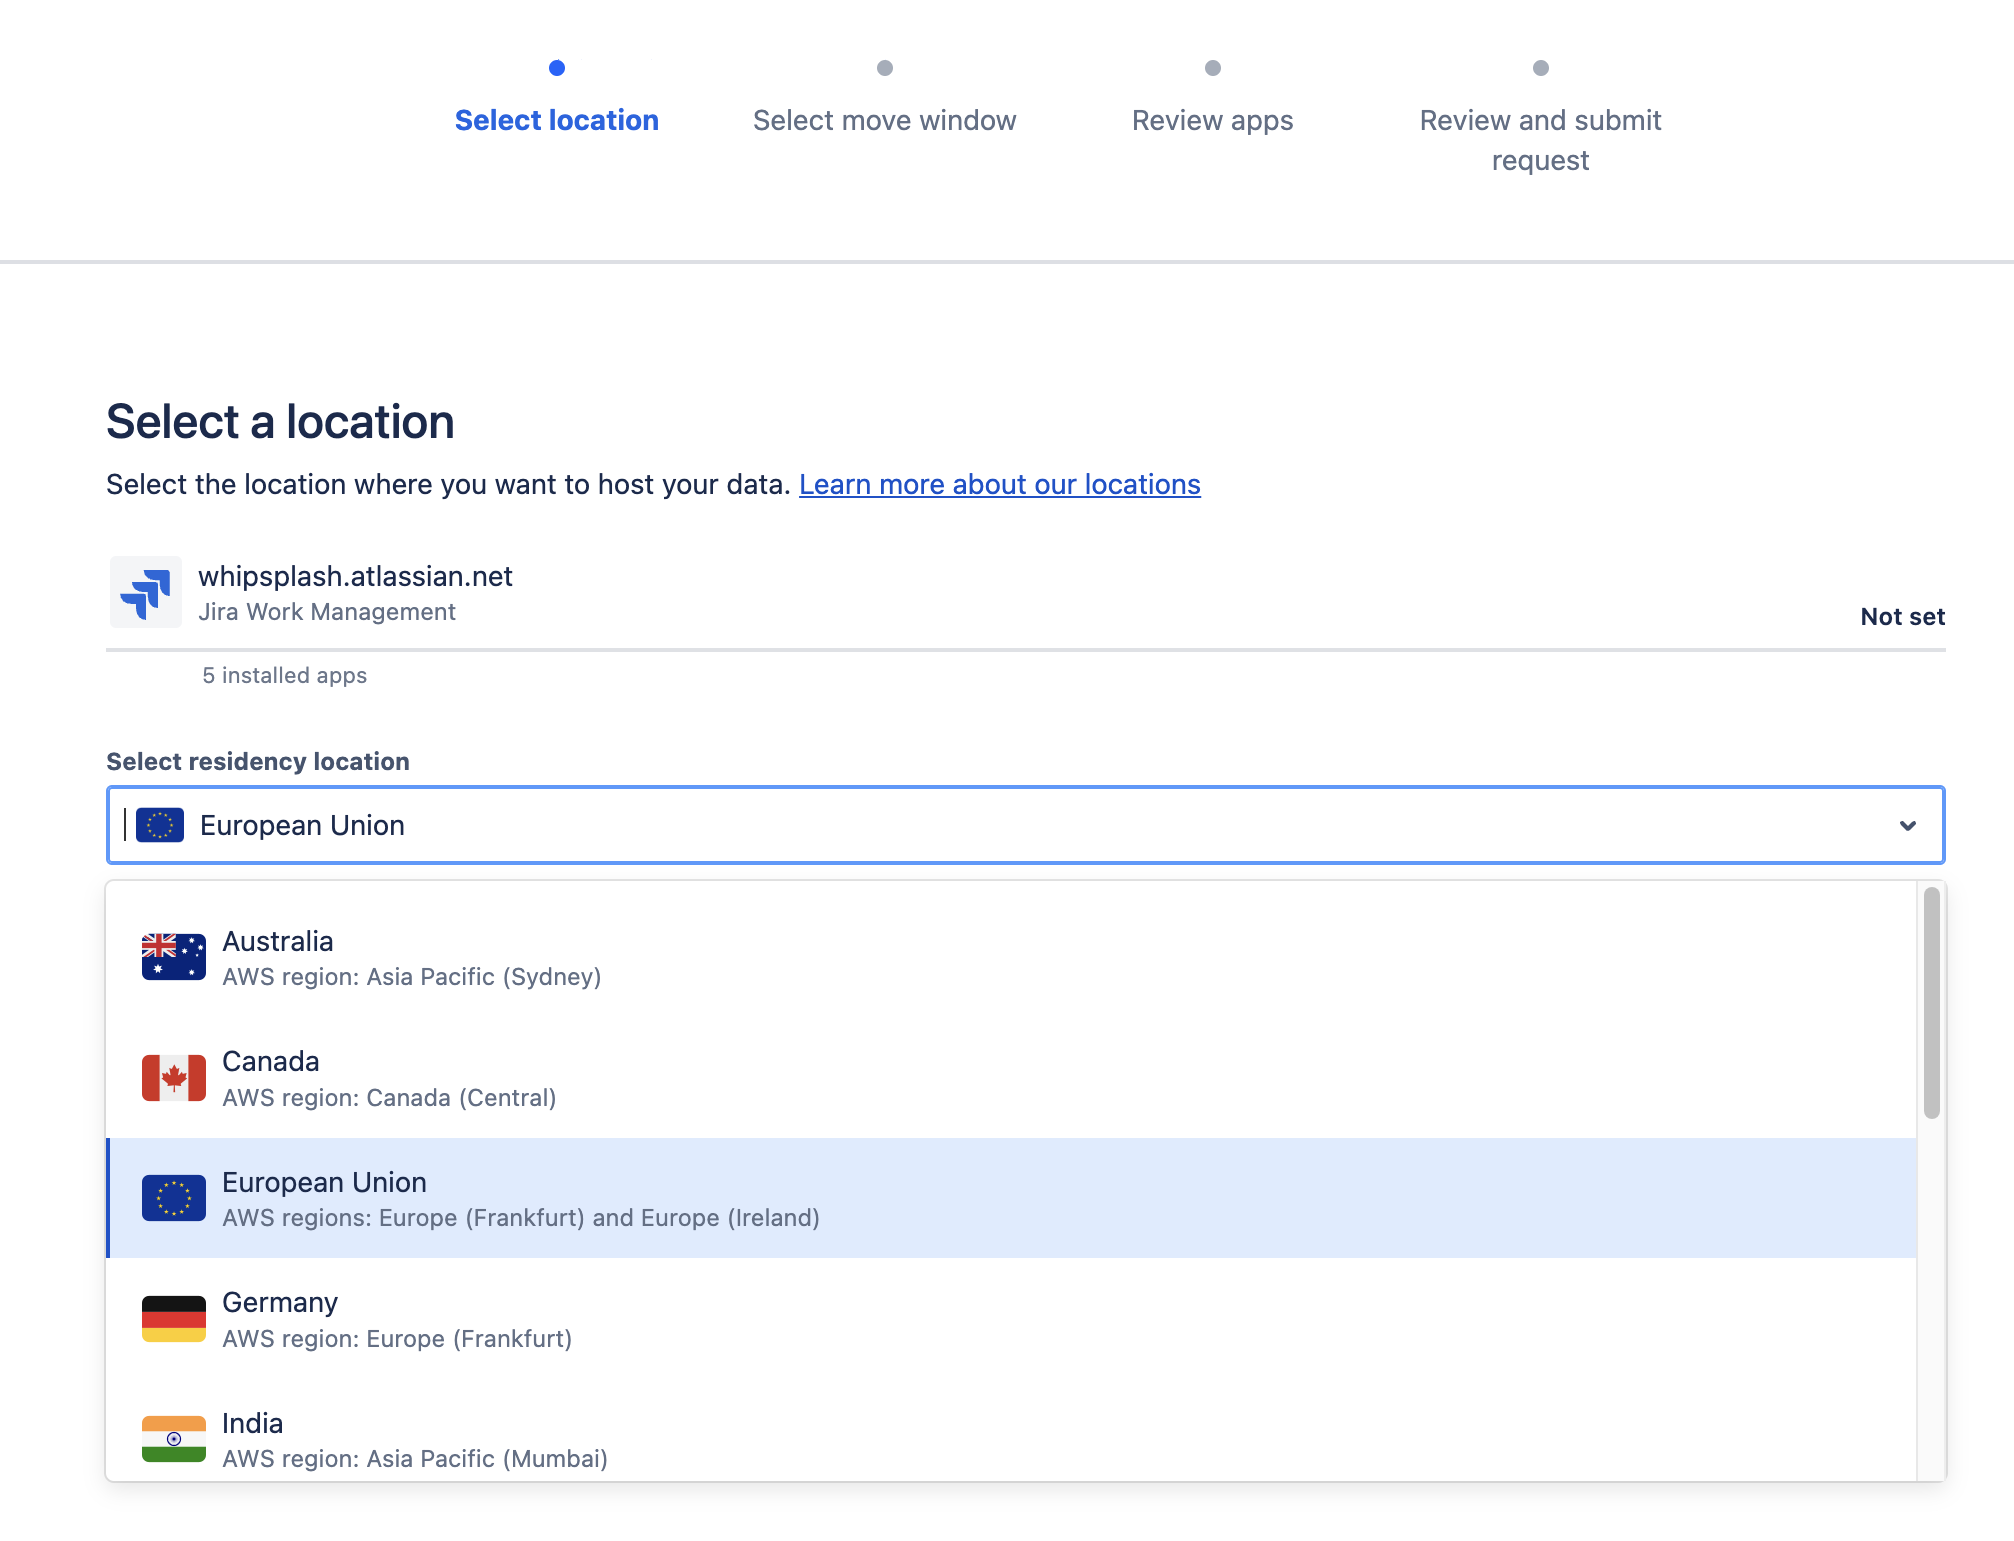Click into the residency location input field

click(1000, 825)
